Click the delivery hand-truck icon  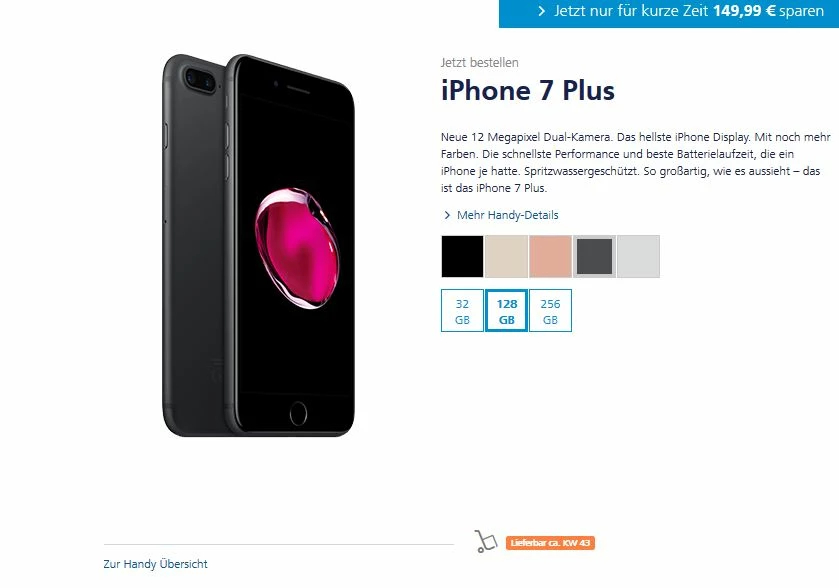pos(485,541)
